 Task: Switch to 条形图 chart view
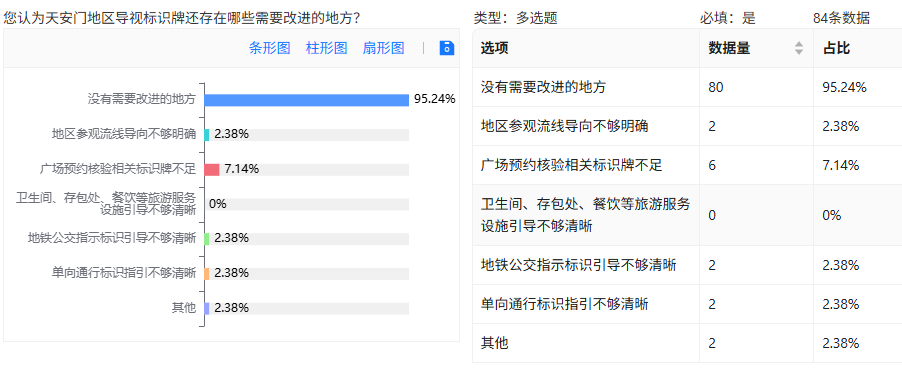tap(269, 48)
